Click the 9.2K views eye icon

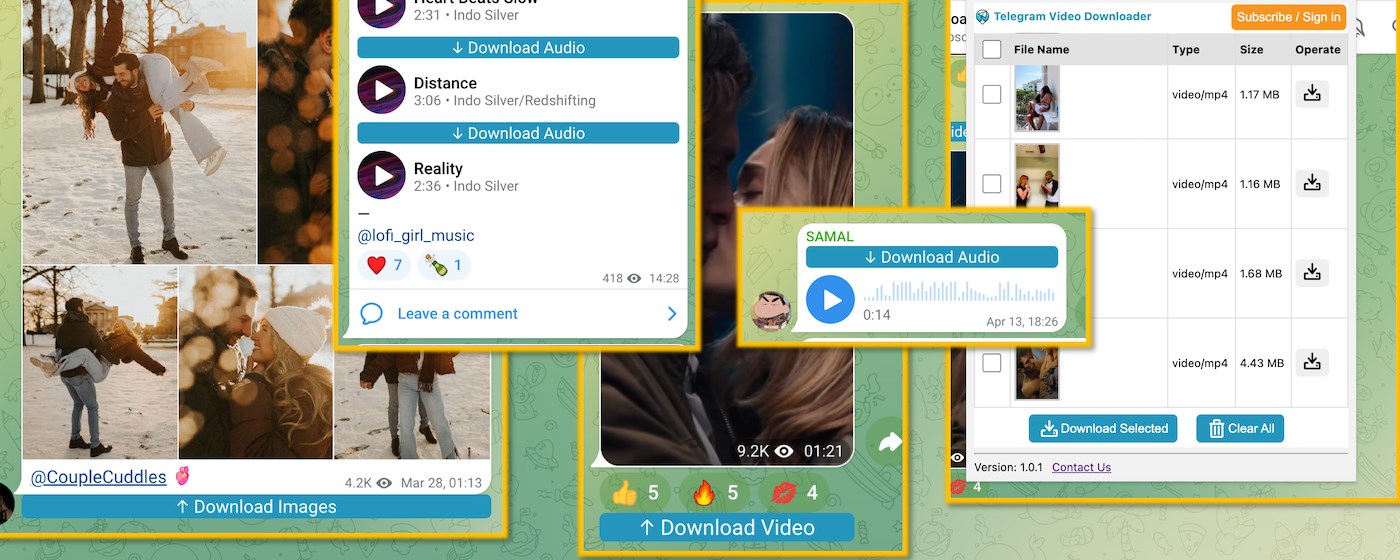click(785, 451)
